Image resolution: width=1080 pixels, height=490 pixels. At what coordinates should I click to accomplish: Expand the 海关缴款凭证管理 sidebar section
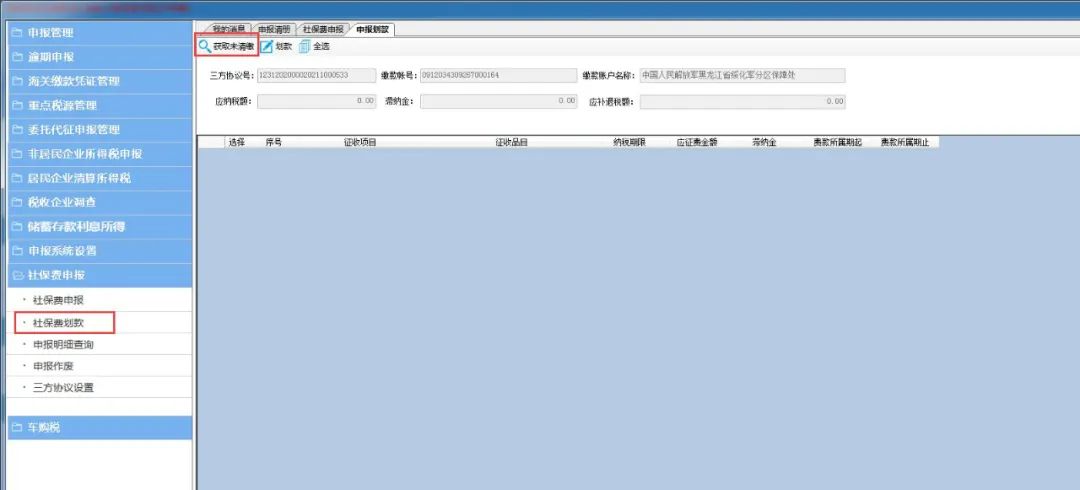[x=101, y=81]
